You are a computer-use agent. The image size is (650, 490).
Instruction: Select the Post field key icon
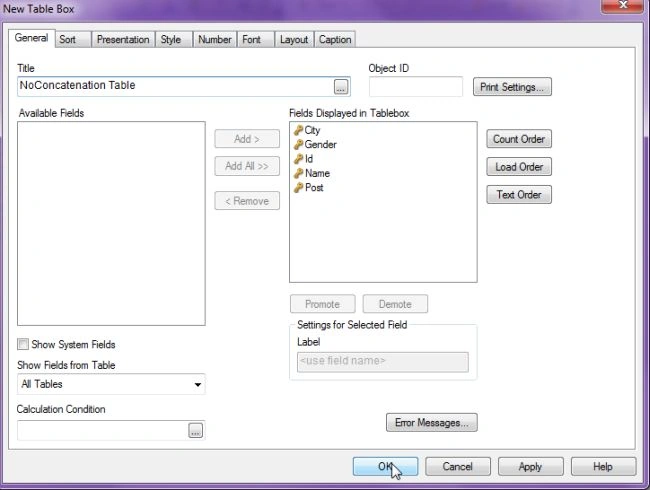coord(298,188)
